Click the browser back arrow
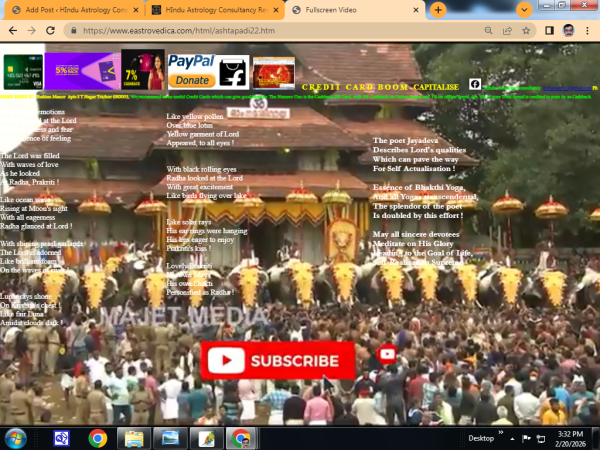This screenshot has height=450, width=600. [12, 31]
